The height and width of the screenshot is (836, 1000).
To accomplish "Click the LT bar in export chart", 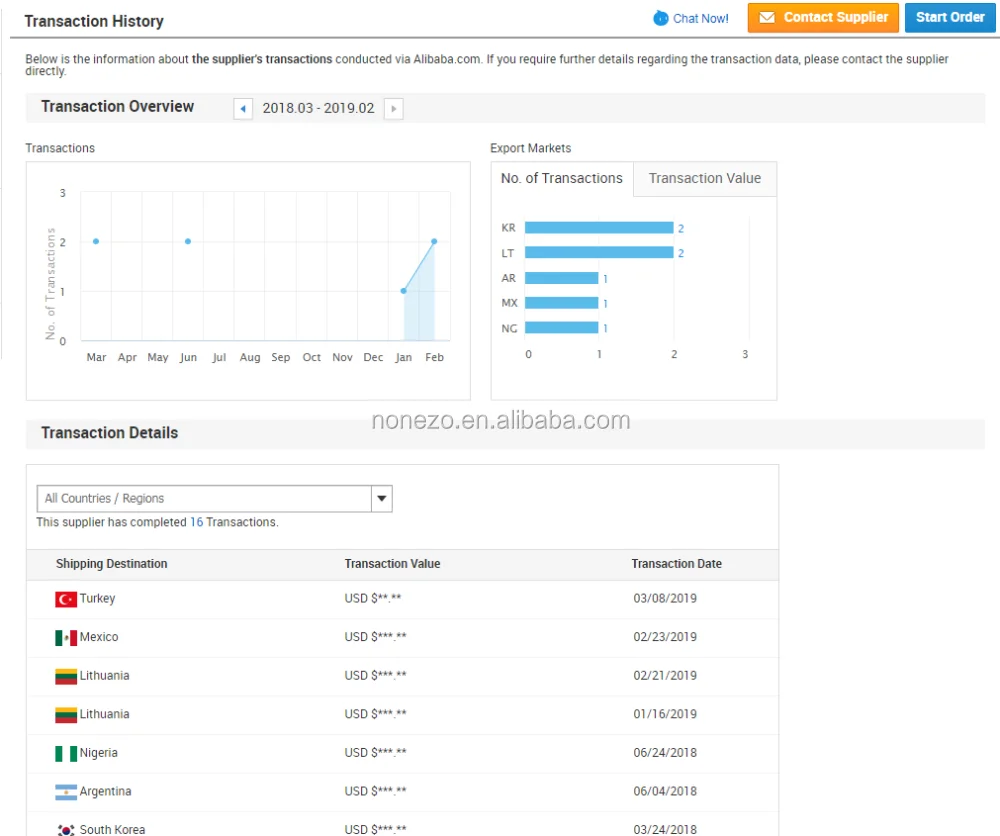I will click(598, 253).
